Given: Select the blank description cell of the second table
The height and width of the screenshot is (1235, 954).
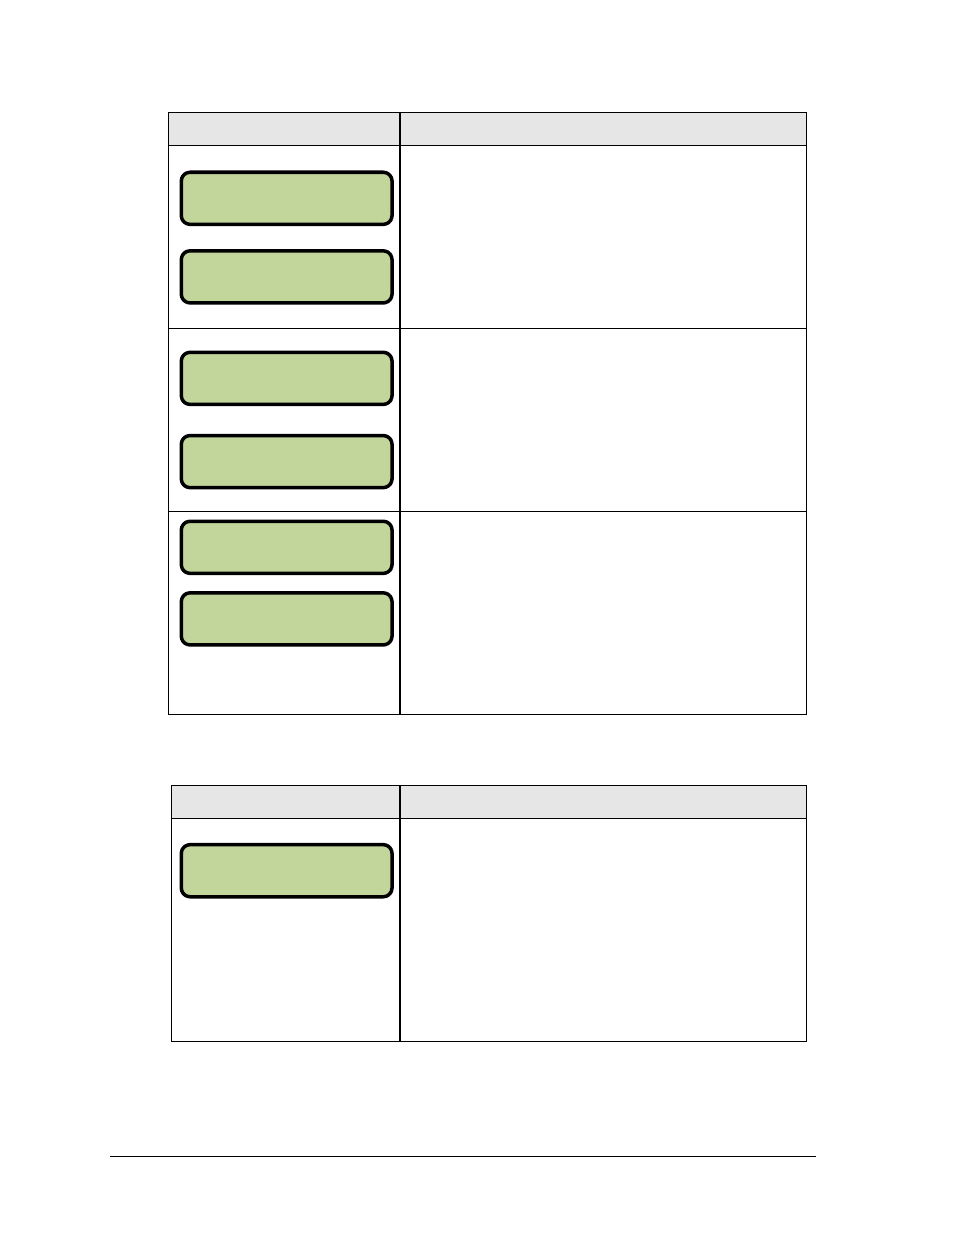Looking at the screenshot, I should pos(603,930).
